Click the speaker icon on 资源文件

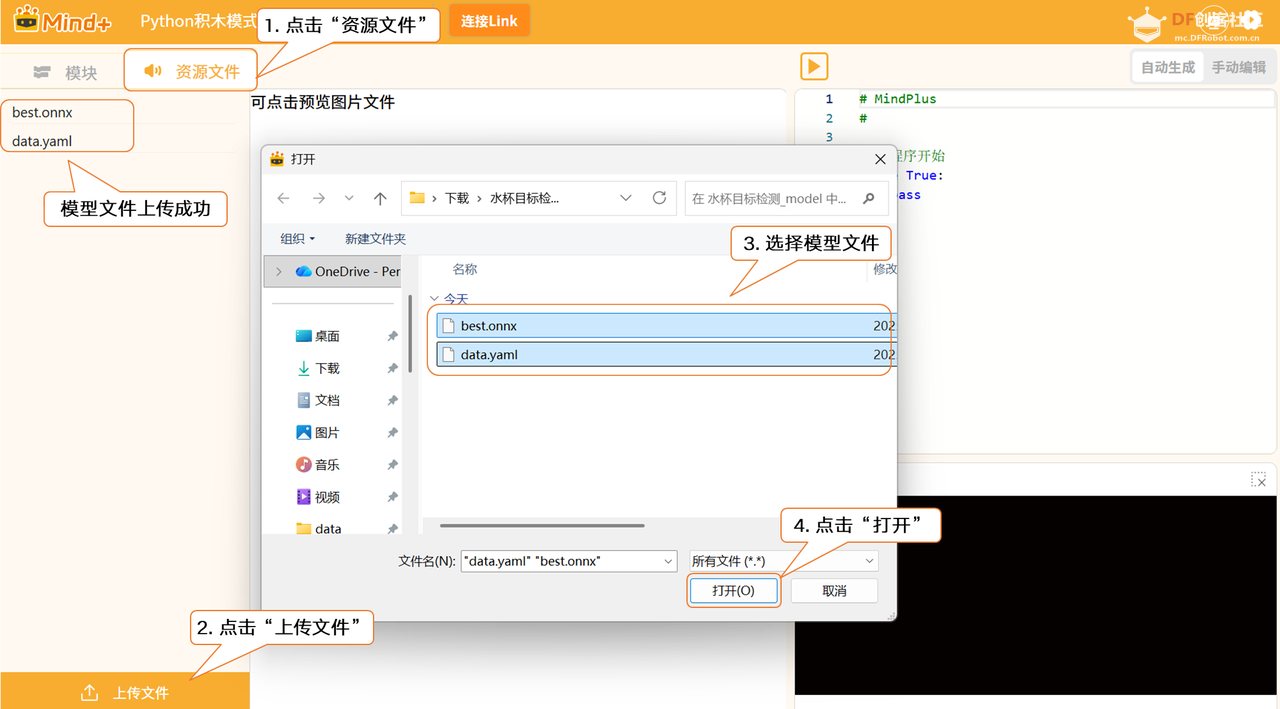click(x=152, y=69)
